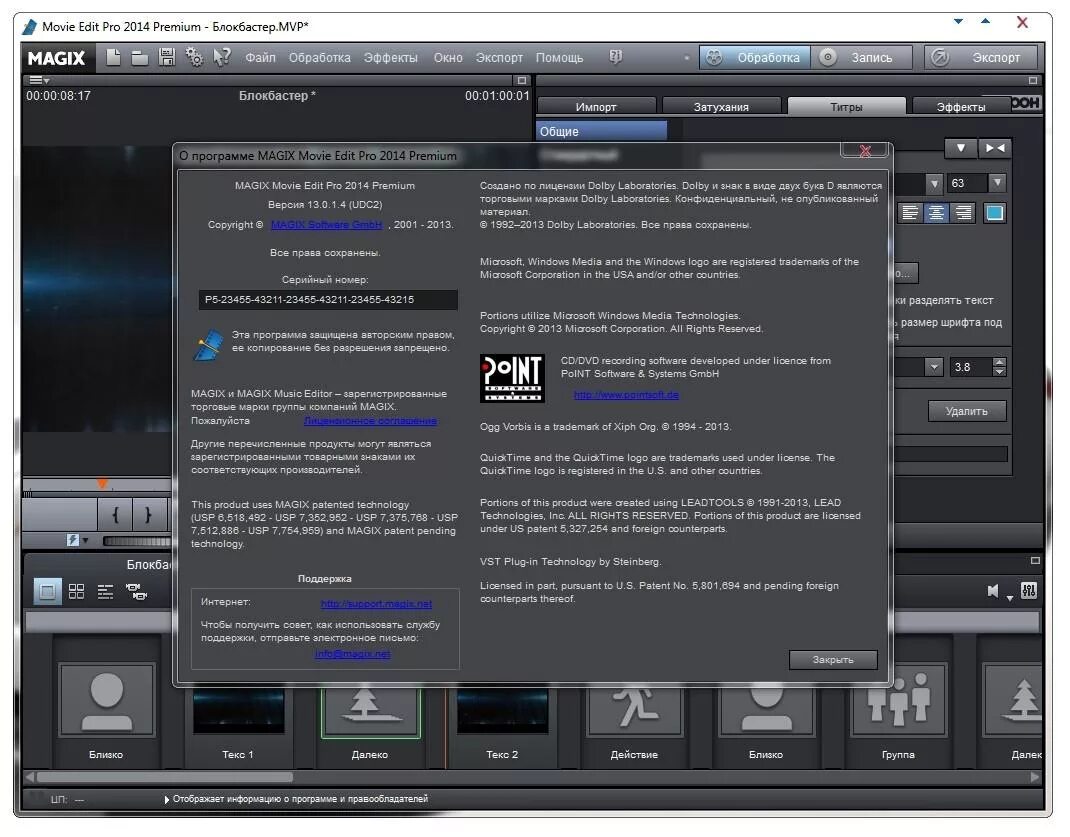Open program settings with the gears icon
Image resolution: width=1070 pixels, height=837 pixels.
(194, 57)
